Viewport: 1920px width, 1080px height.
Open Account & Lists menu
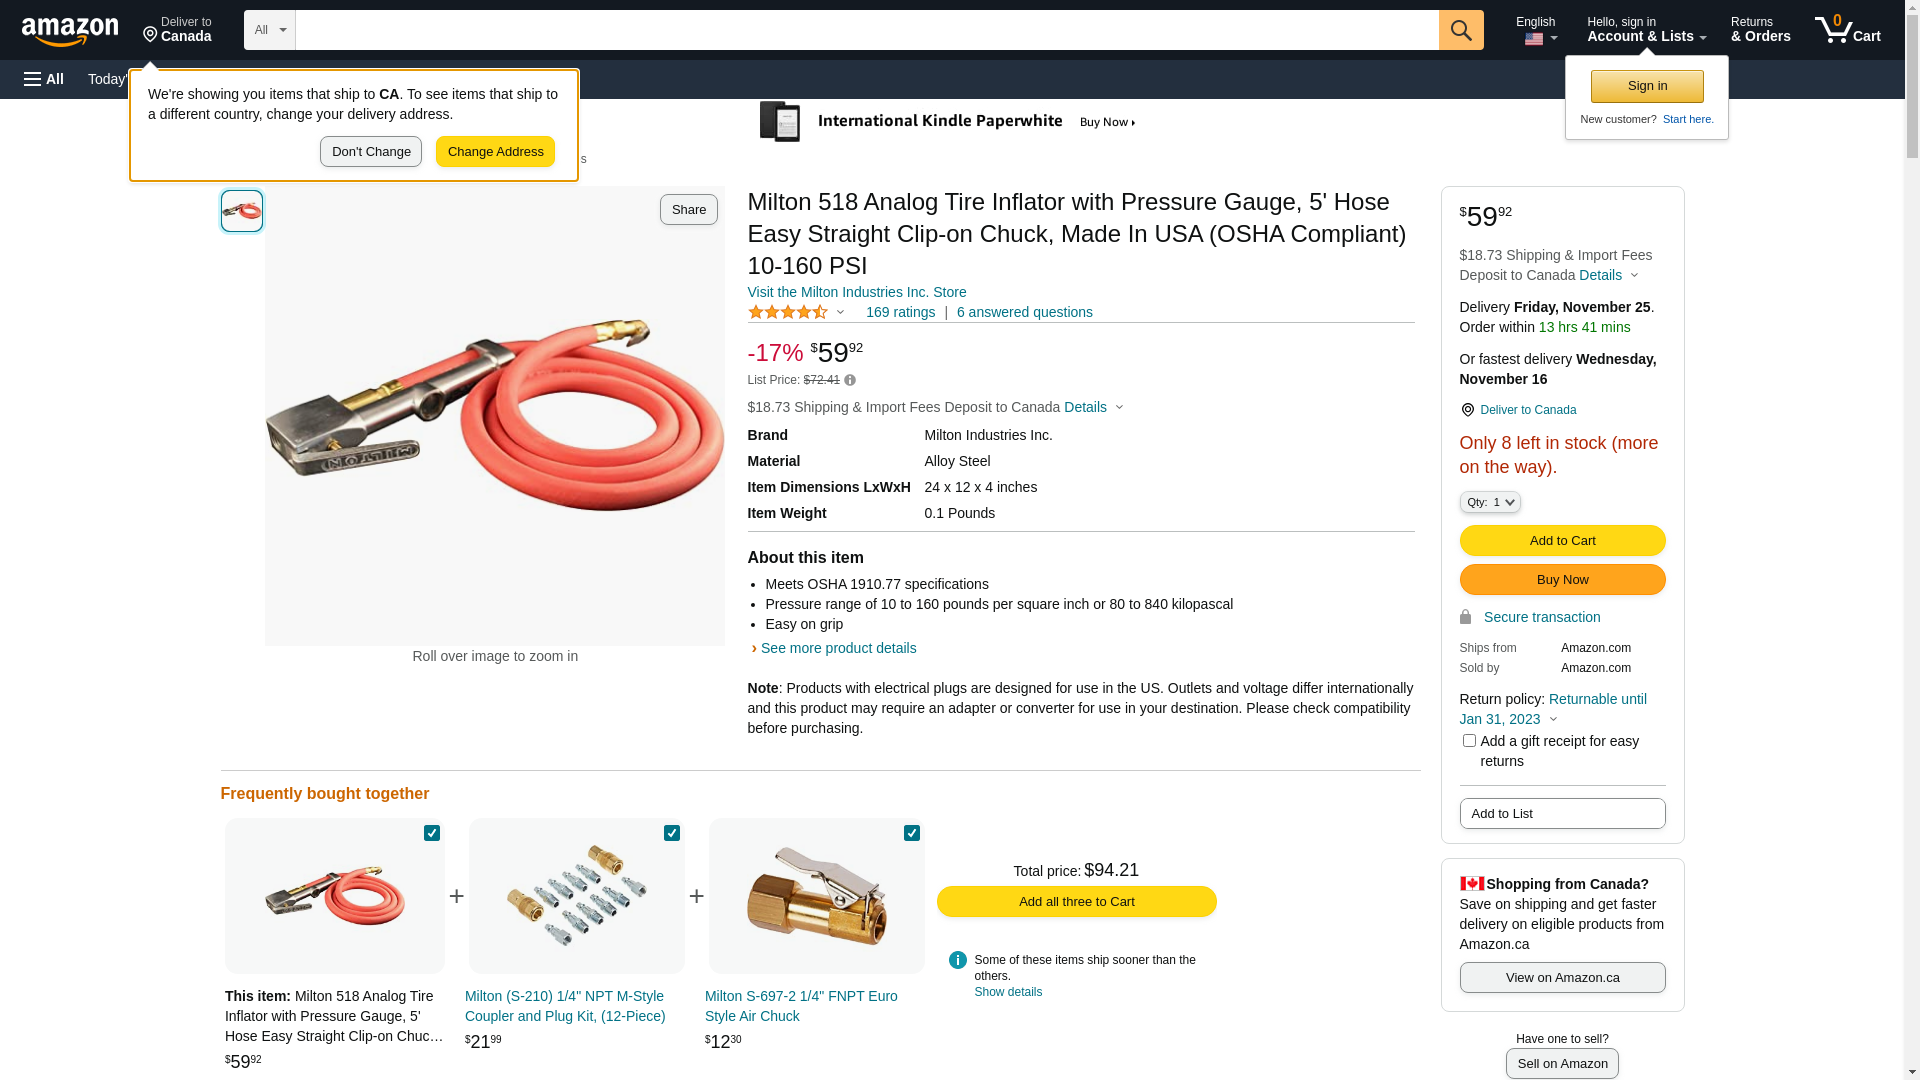pyautogui.click(x=1646, y=30)
